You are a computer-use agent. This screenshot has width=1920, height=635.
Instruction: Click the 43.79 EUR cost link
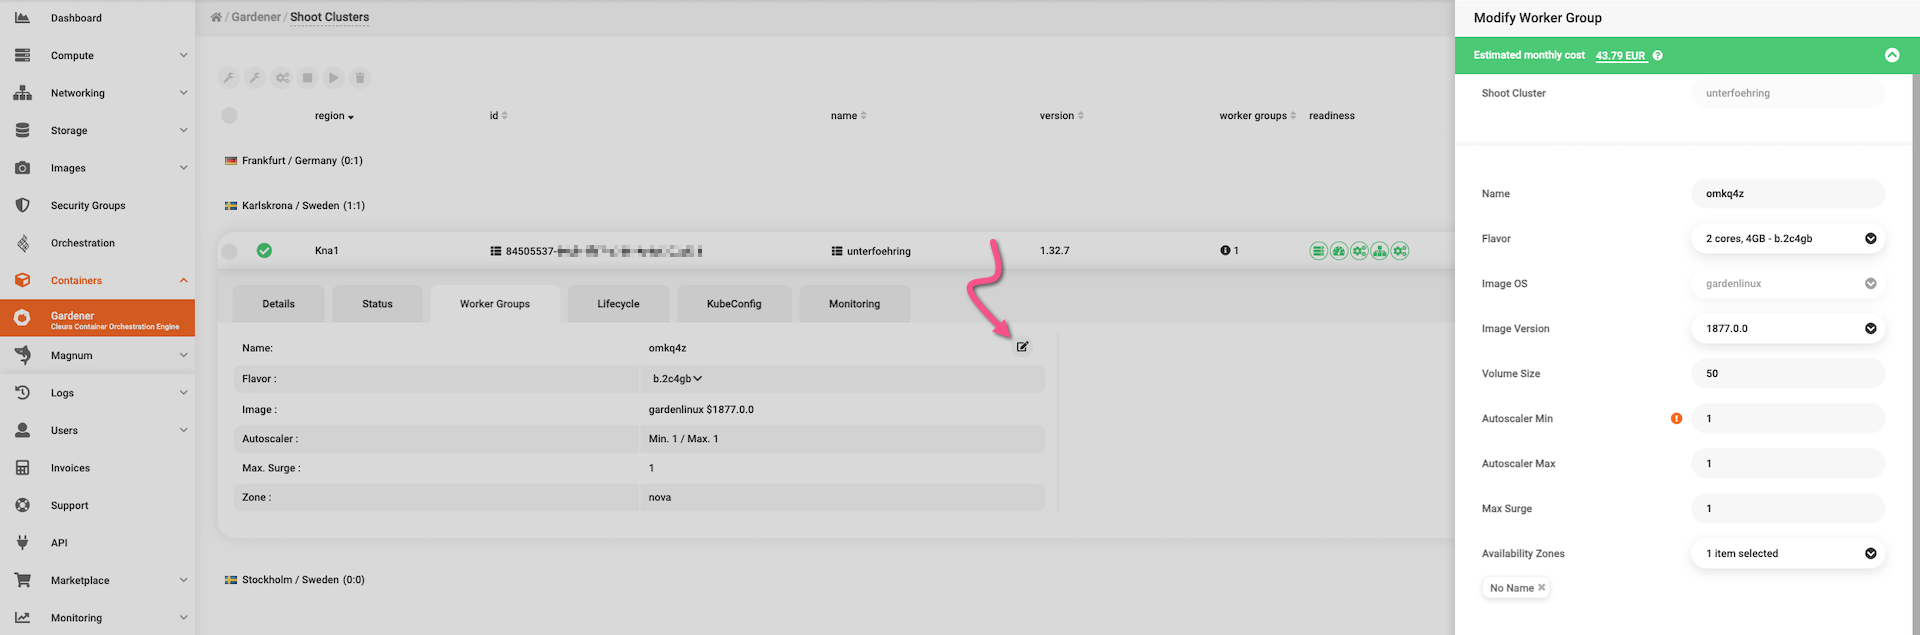click(1620, 56)
